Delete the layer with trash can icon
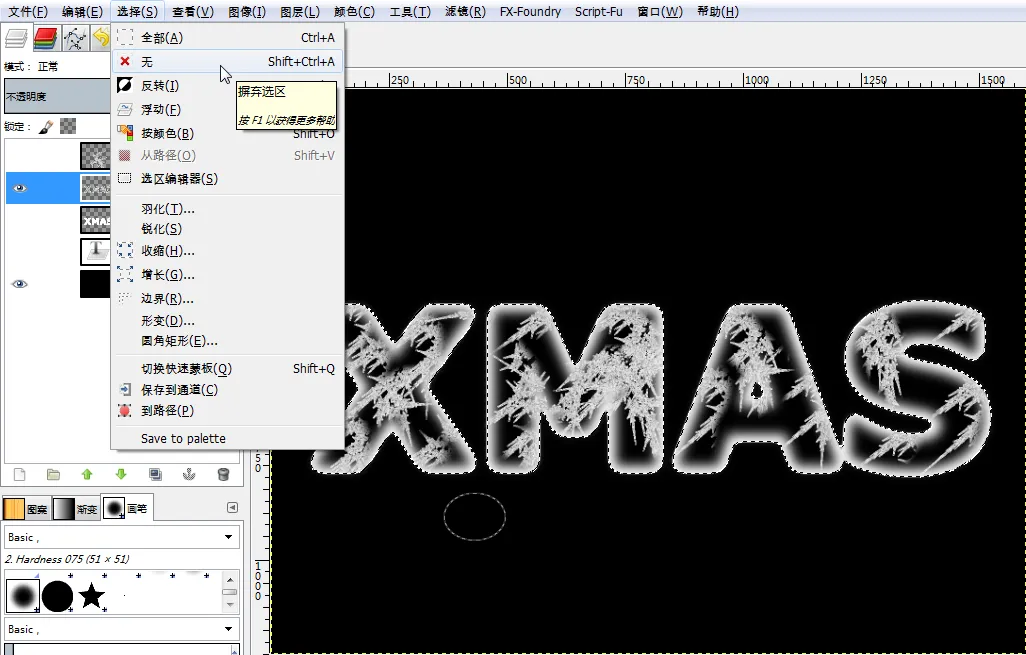The width and height of the screenshot is (1026, 655). pos(223,474)
